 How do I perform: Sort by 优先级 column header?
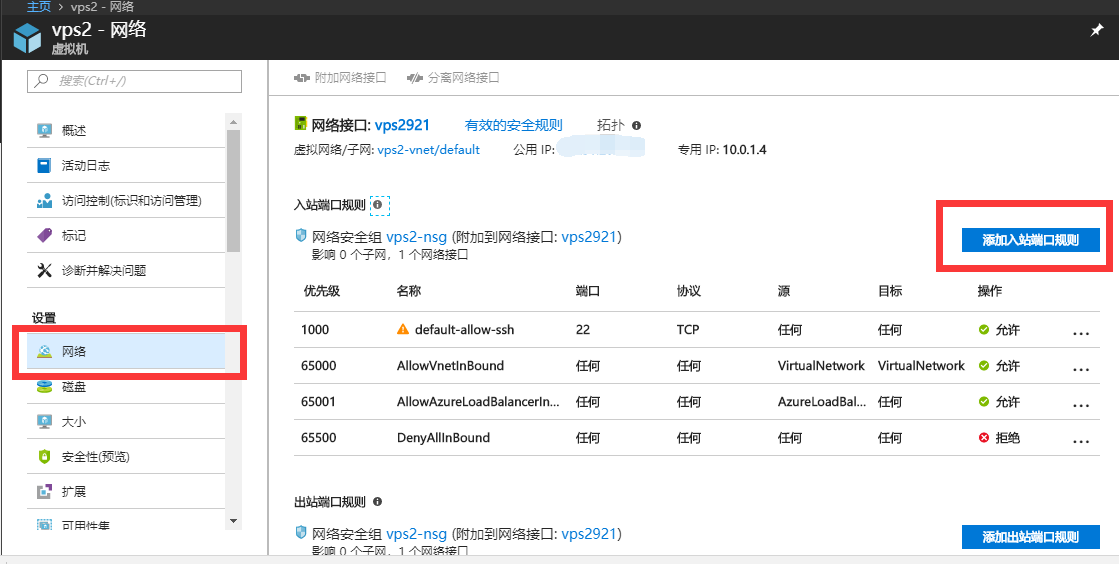click(321, 291)
